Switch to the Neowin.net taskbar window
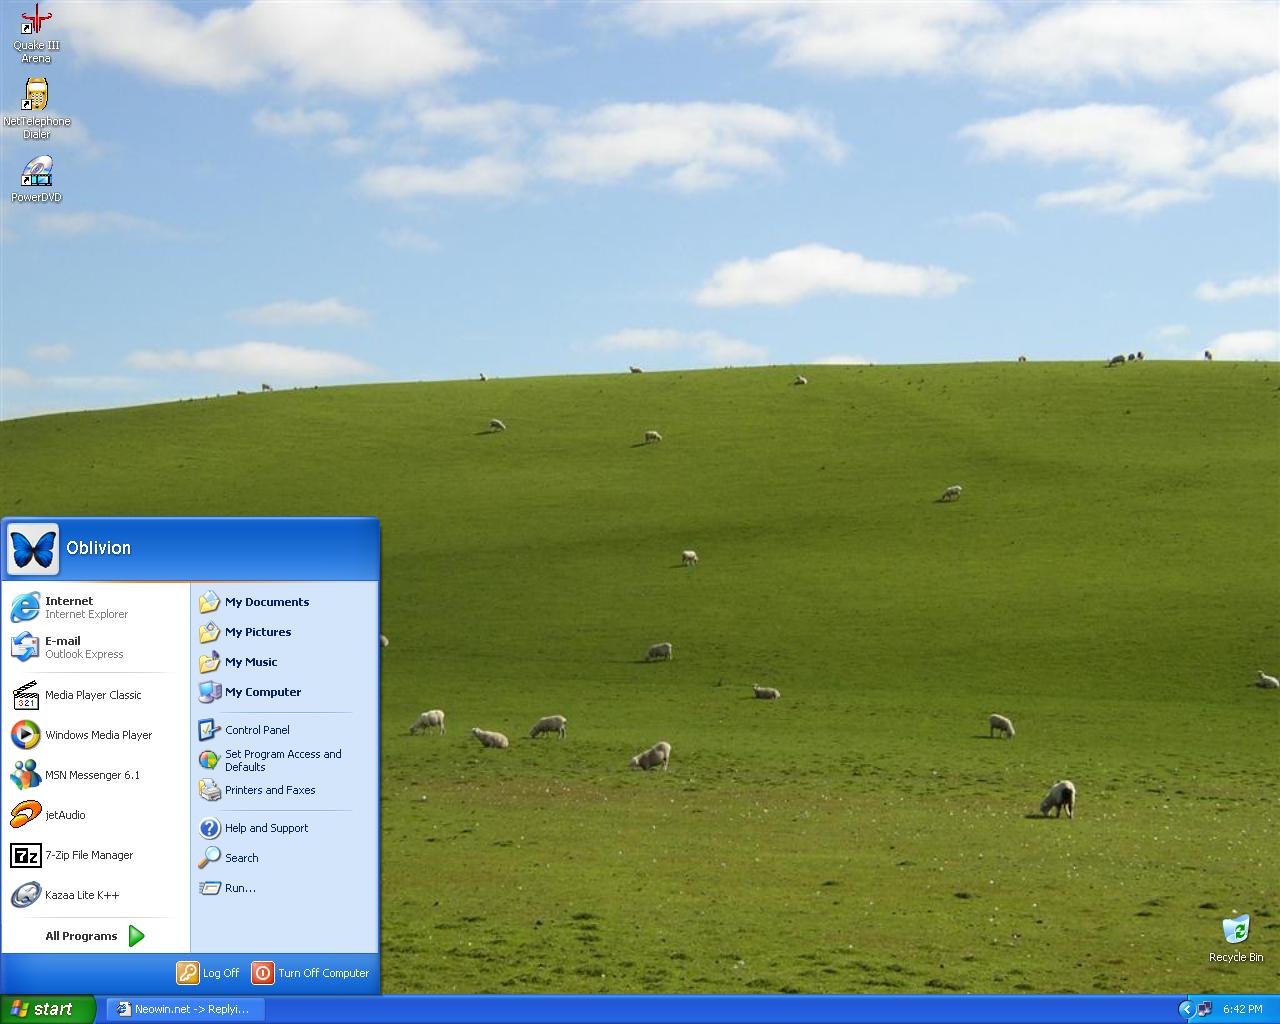 pyautogui.click(x=185, y=1009)
